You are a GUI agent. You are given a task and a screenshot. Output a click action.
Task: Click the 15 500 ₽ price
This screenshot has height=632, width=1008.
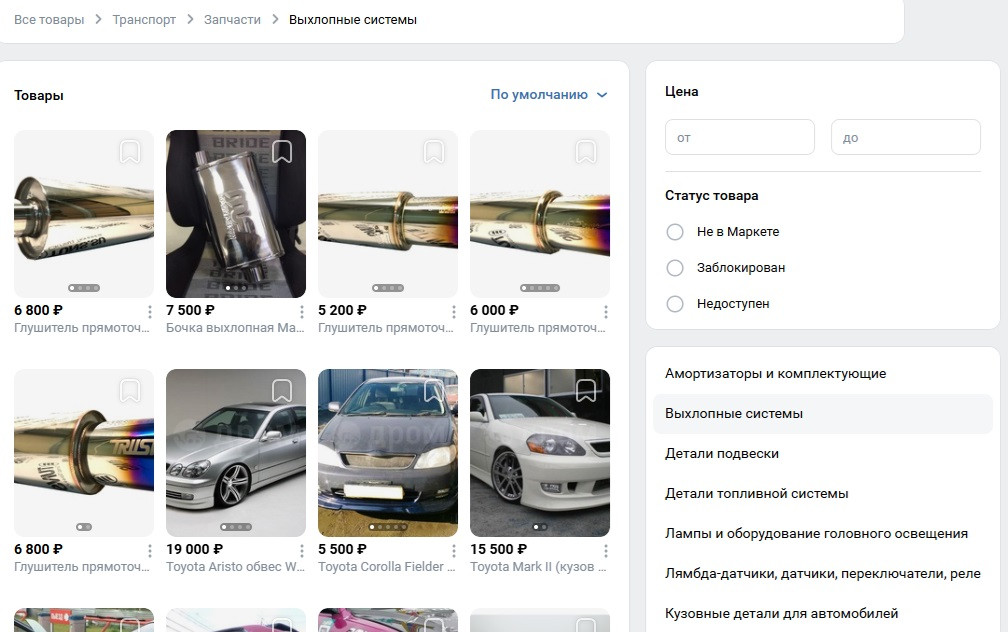coord(498,549)
